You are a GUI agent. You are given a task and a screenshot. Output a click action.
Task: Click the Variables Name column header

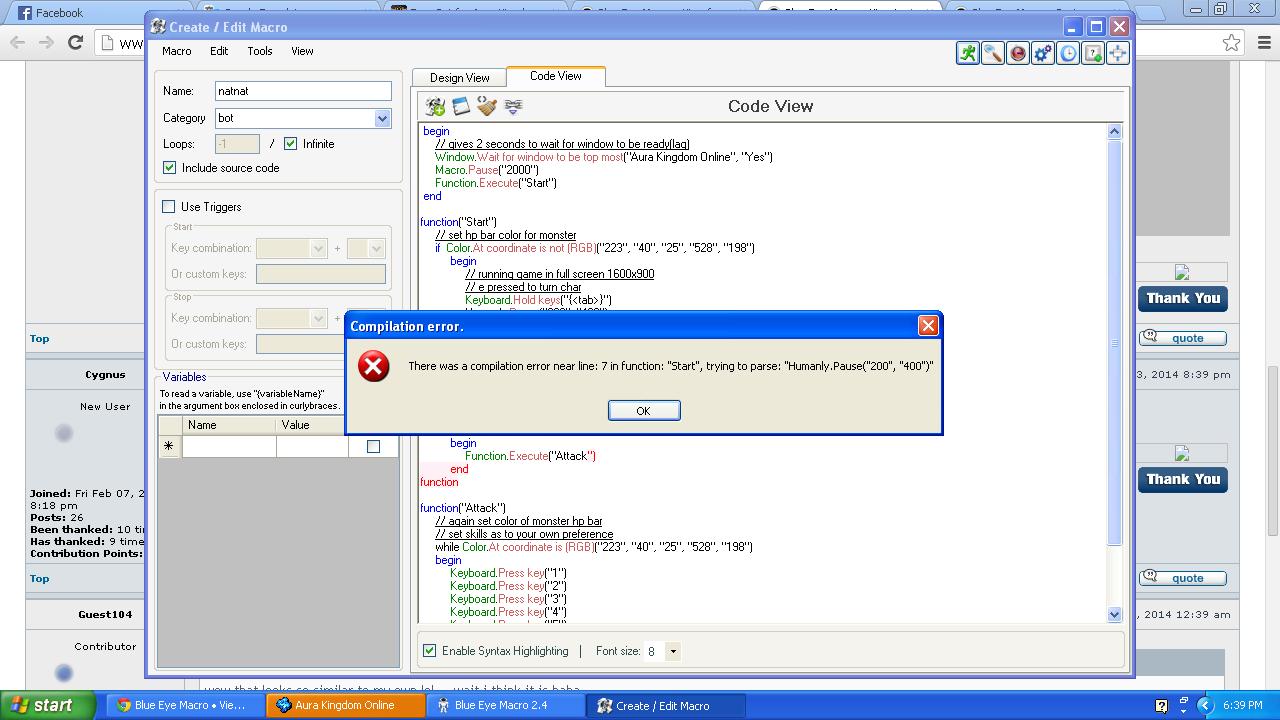(x=229, y=425)
